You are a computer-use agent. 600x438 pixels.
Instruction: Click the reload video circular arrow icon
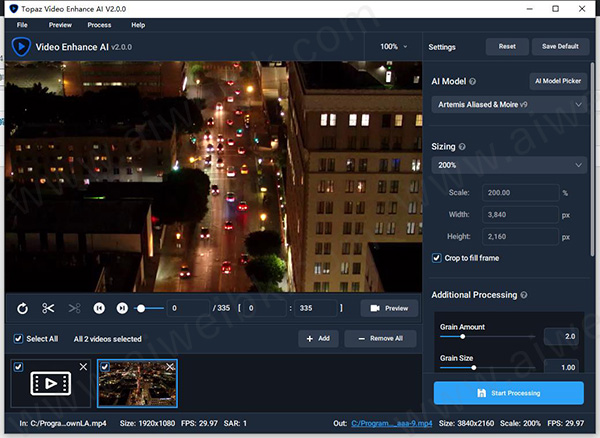(22, 308)
